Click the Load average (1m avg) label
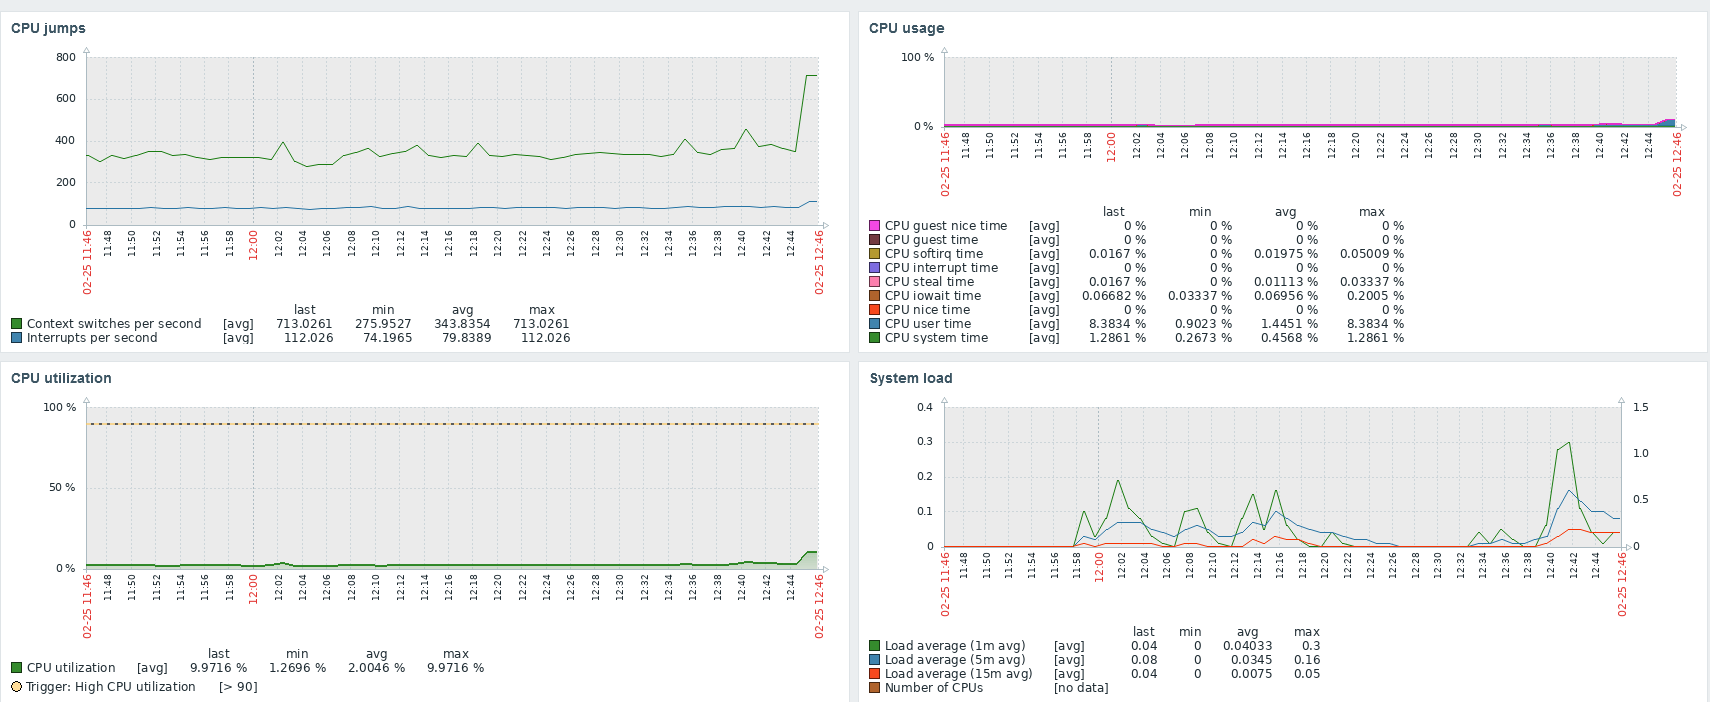The image size is (1710, 702). point(955,646)
